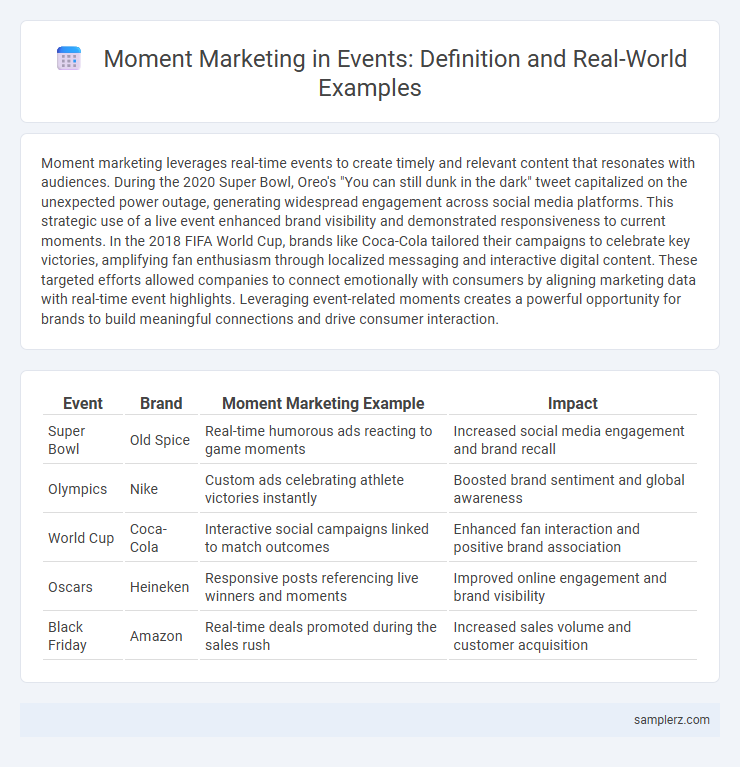Click "Boosted brand sentiment" impact cell
This screenshot has height=767, width=740.
click(573, 489)
